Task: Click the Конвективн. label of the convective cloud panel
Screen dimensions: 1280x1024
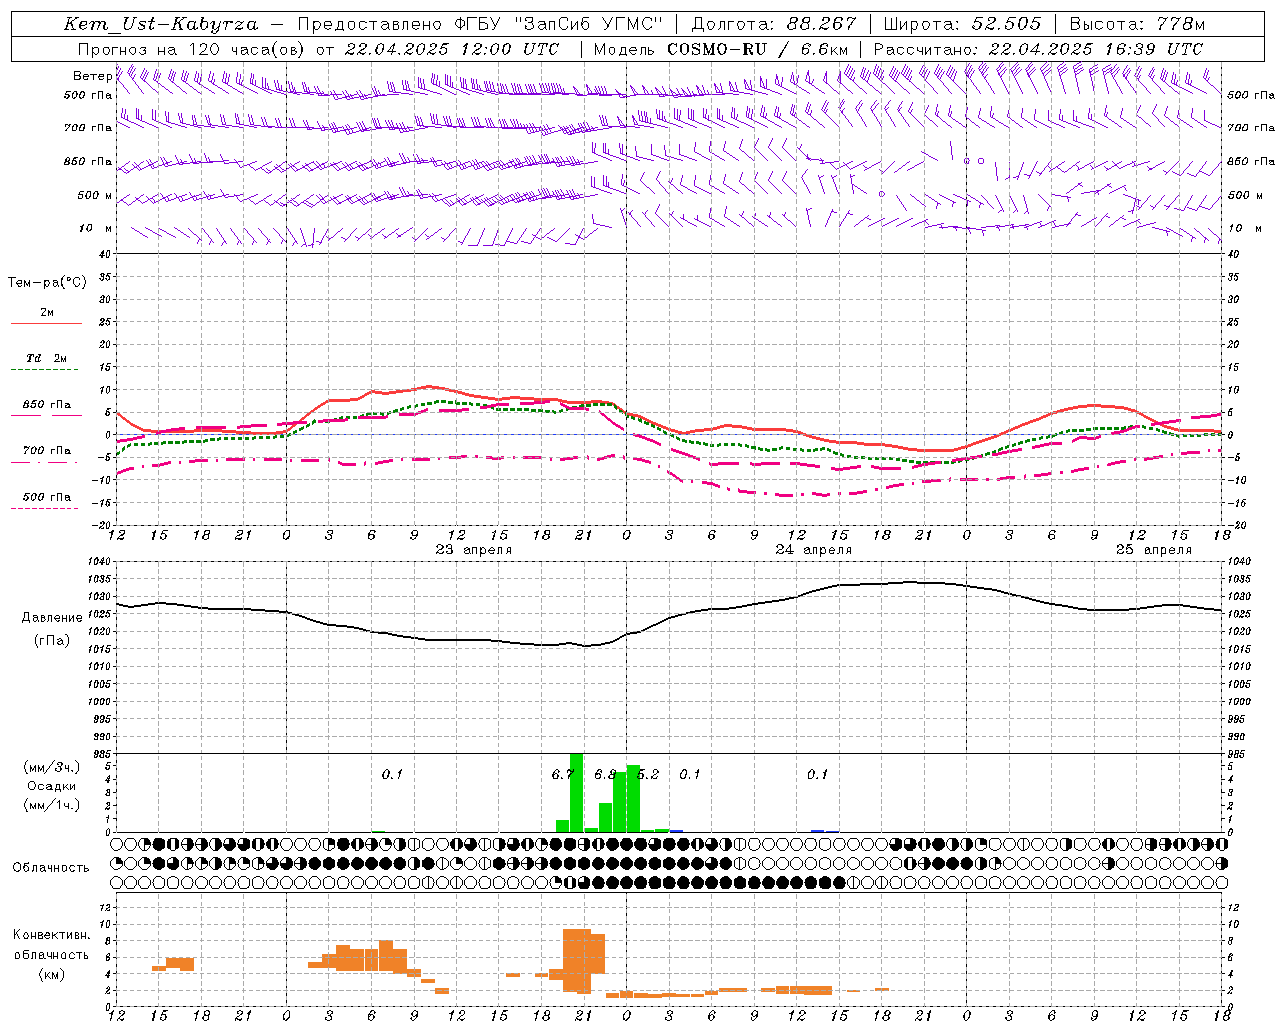Action: (52, 935)
